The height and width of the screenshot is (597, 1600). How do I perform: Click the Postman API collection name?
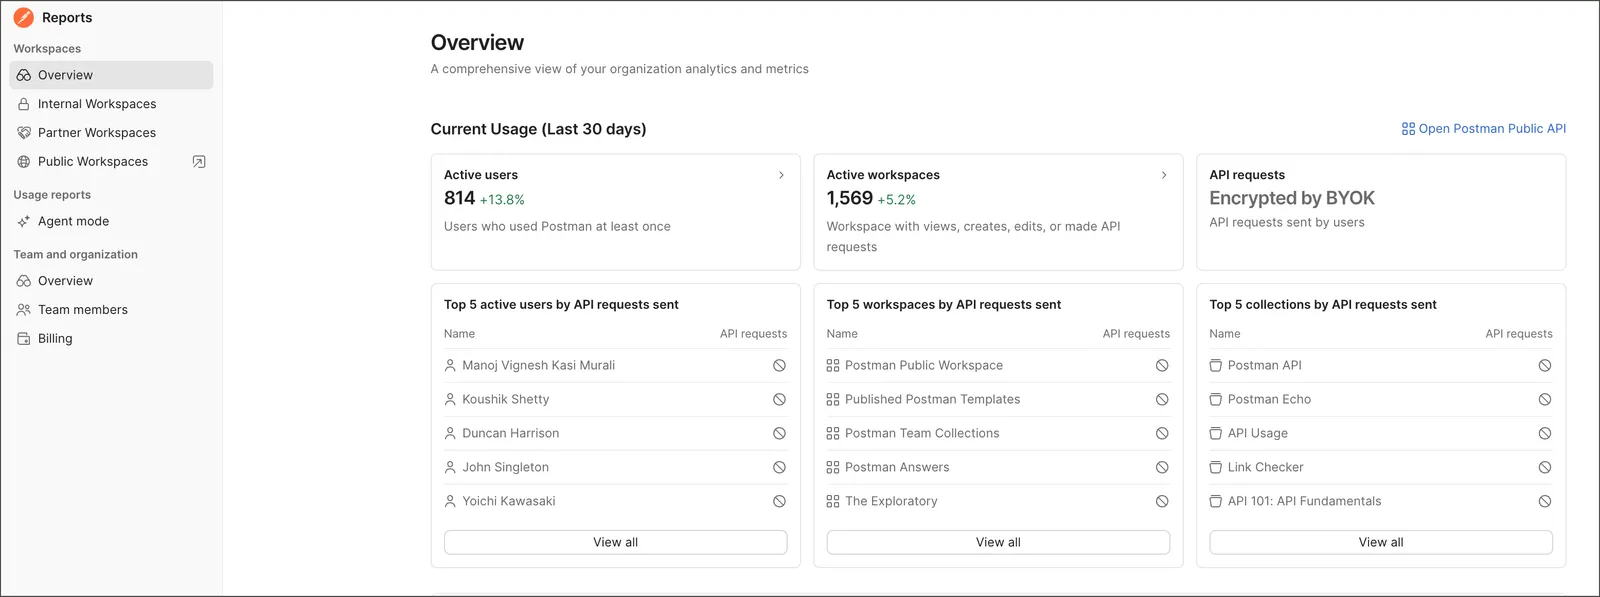pyautogui.click(x=1265, y=366)
